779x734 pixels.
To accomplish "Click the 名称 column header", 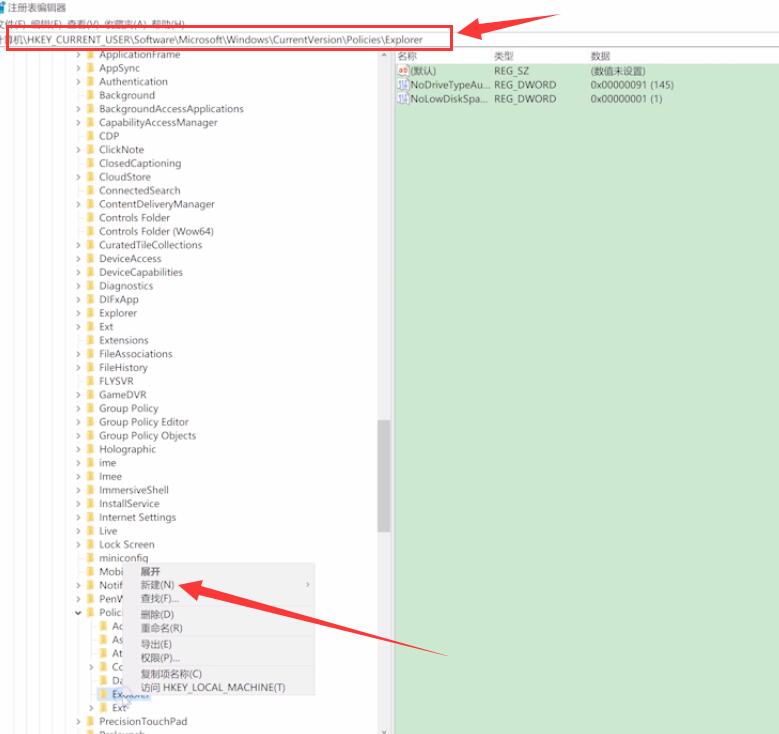I will [407, 57].
